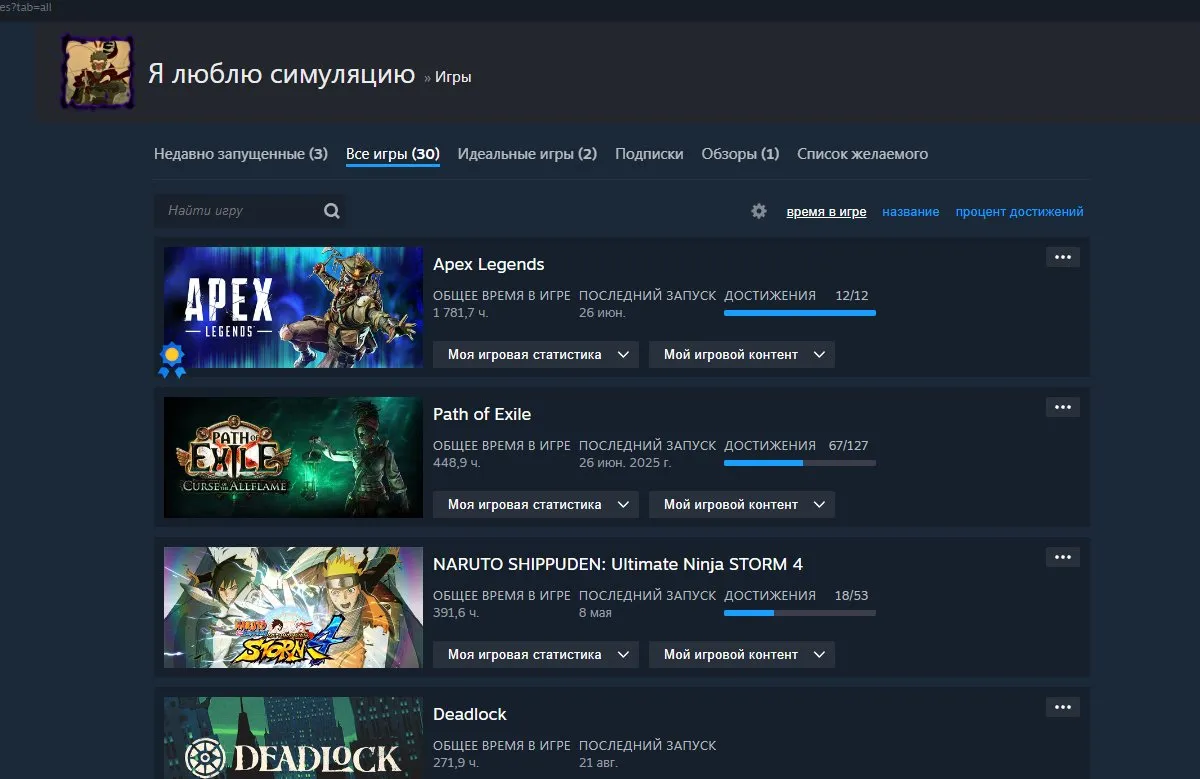The width and height of the screenshot is (1200, 779).
Task: Click Path of Exile achievements progress bar
Action: coord(800,463)
